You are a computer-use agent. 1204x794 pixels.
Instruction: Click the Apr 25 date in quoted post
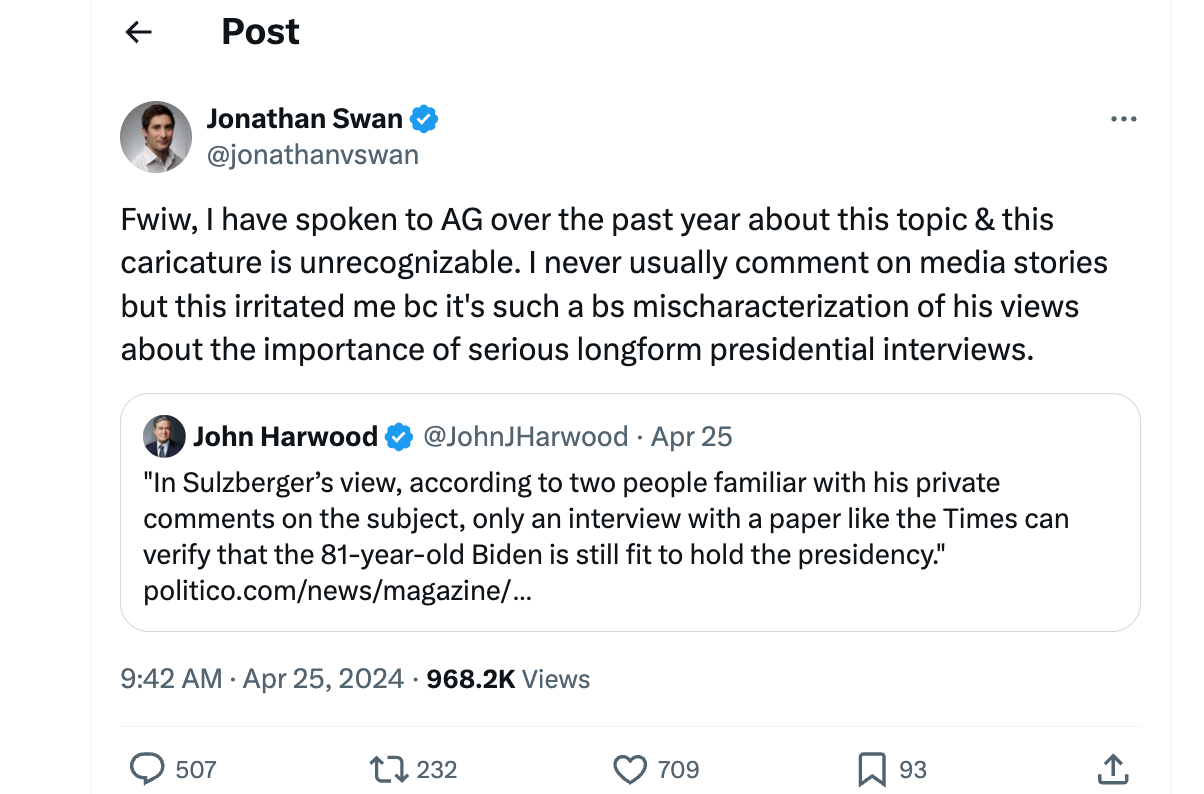click(x=691, y=437)
